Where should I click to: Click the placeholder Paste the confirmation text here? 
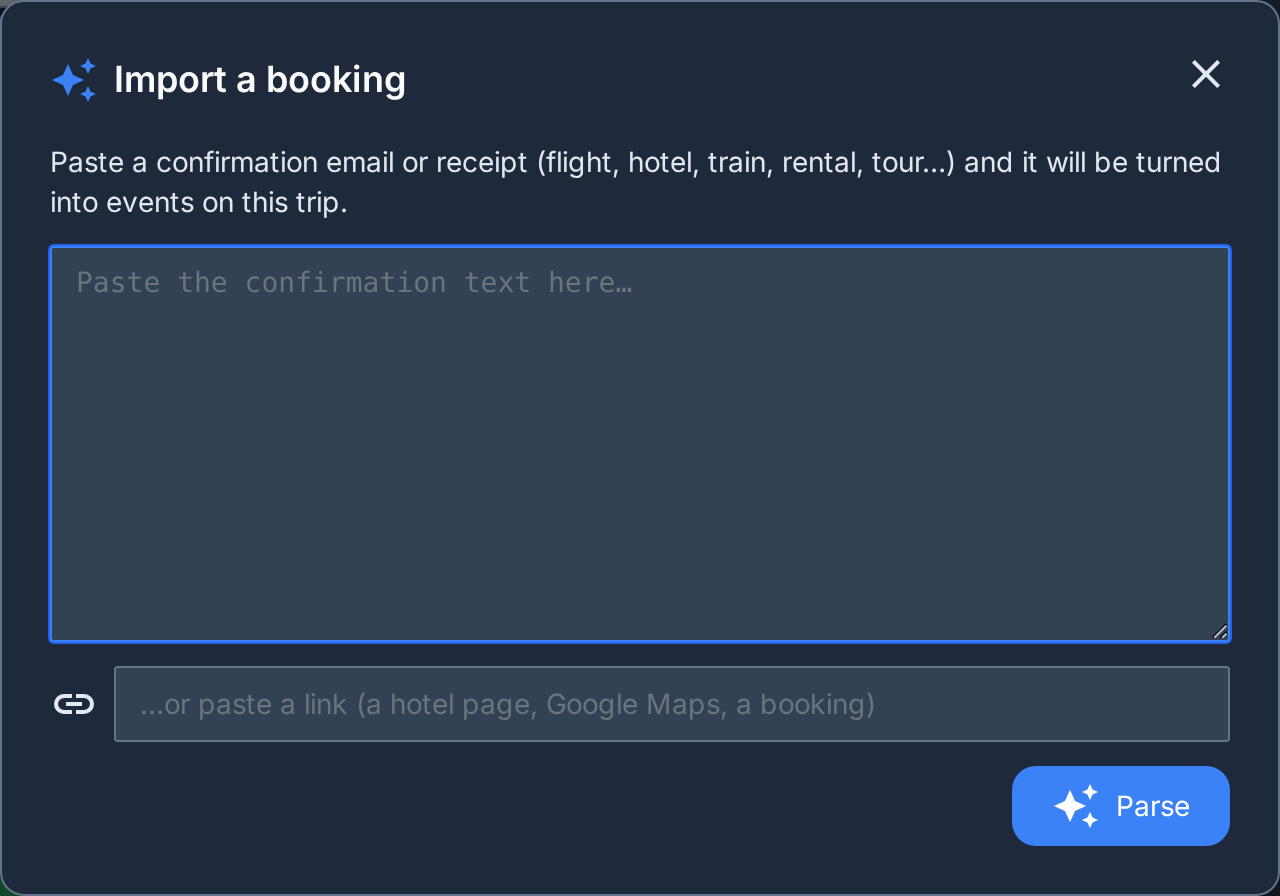point(355,283)
